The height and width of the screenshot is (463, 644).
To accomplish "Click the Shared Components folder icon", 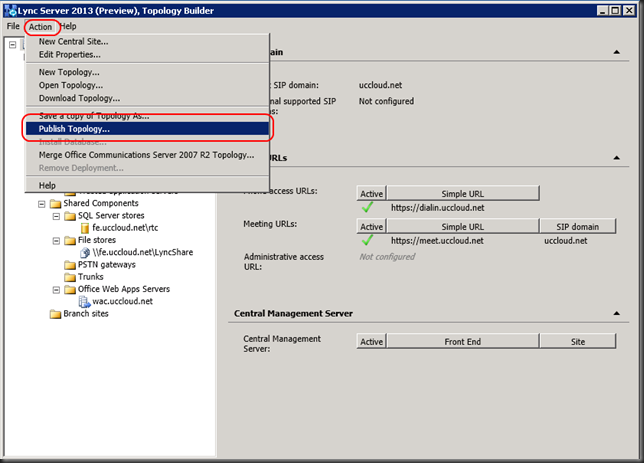I will click(55, 204).
